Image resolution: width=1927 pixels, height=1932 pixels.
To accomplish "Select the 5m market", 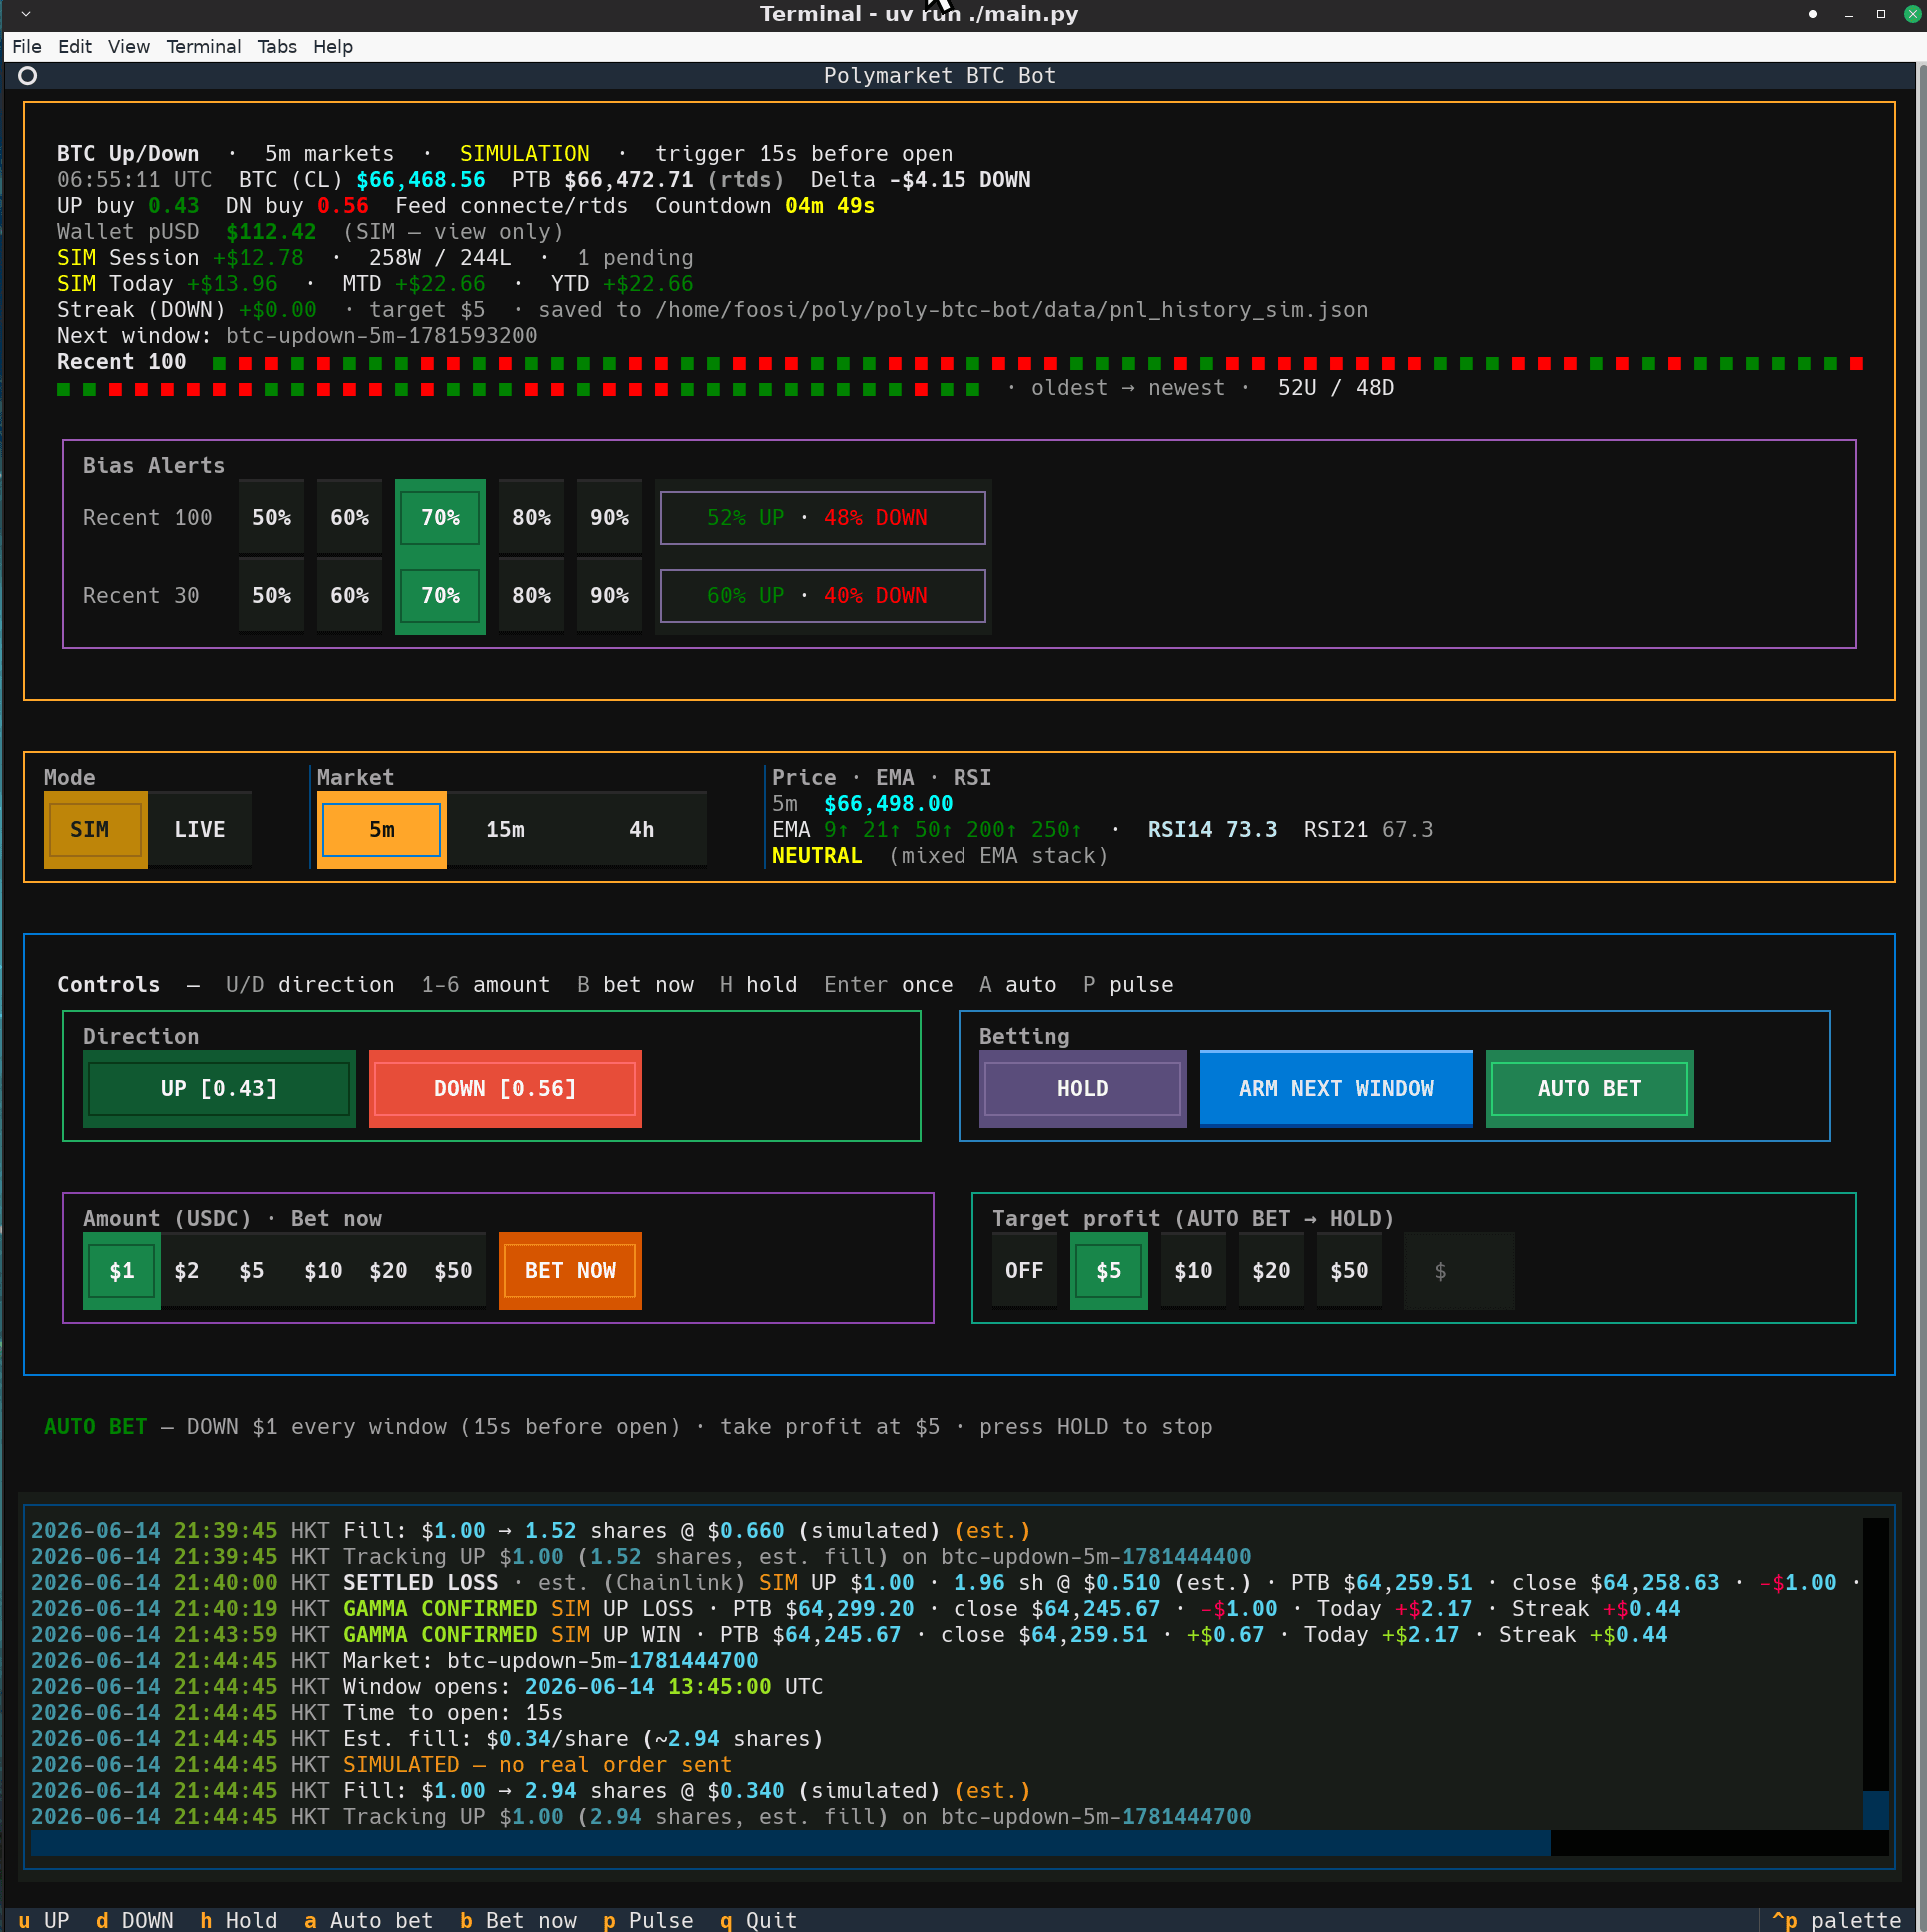I will click(382, 829).
